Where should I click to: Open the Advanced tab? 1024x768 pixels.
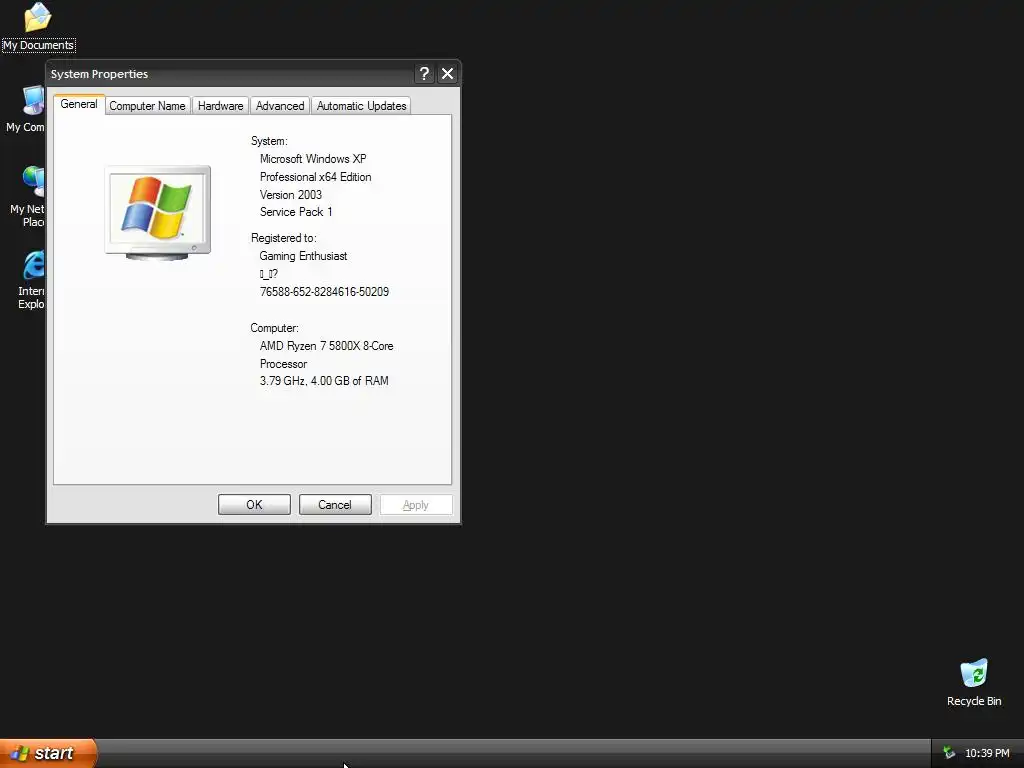click(280, 106)
